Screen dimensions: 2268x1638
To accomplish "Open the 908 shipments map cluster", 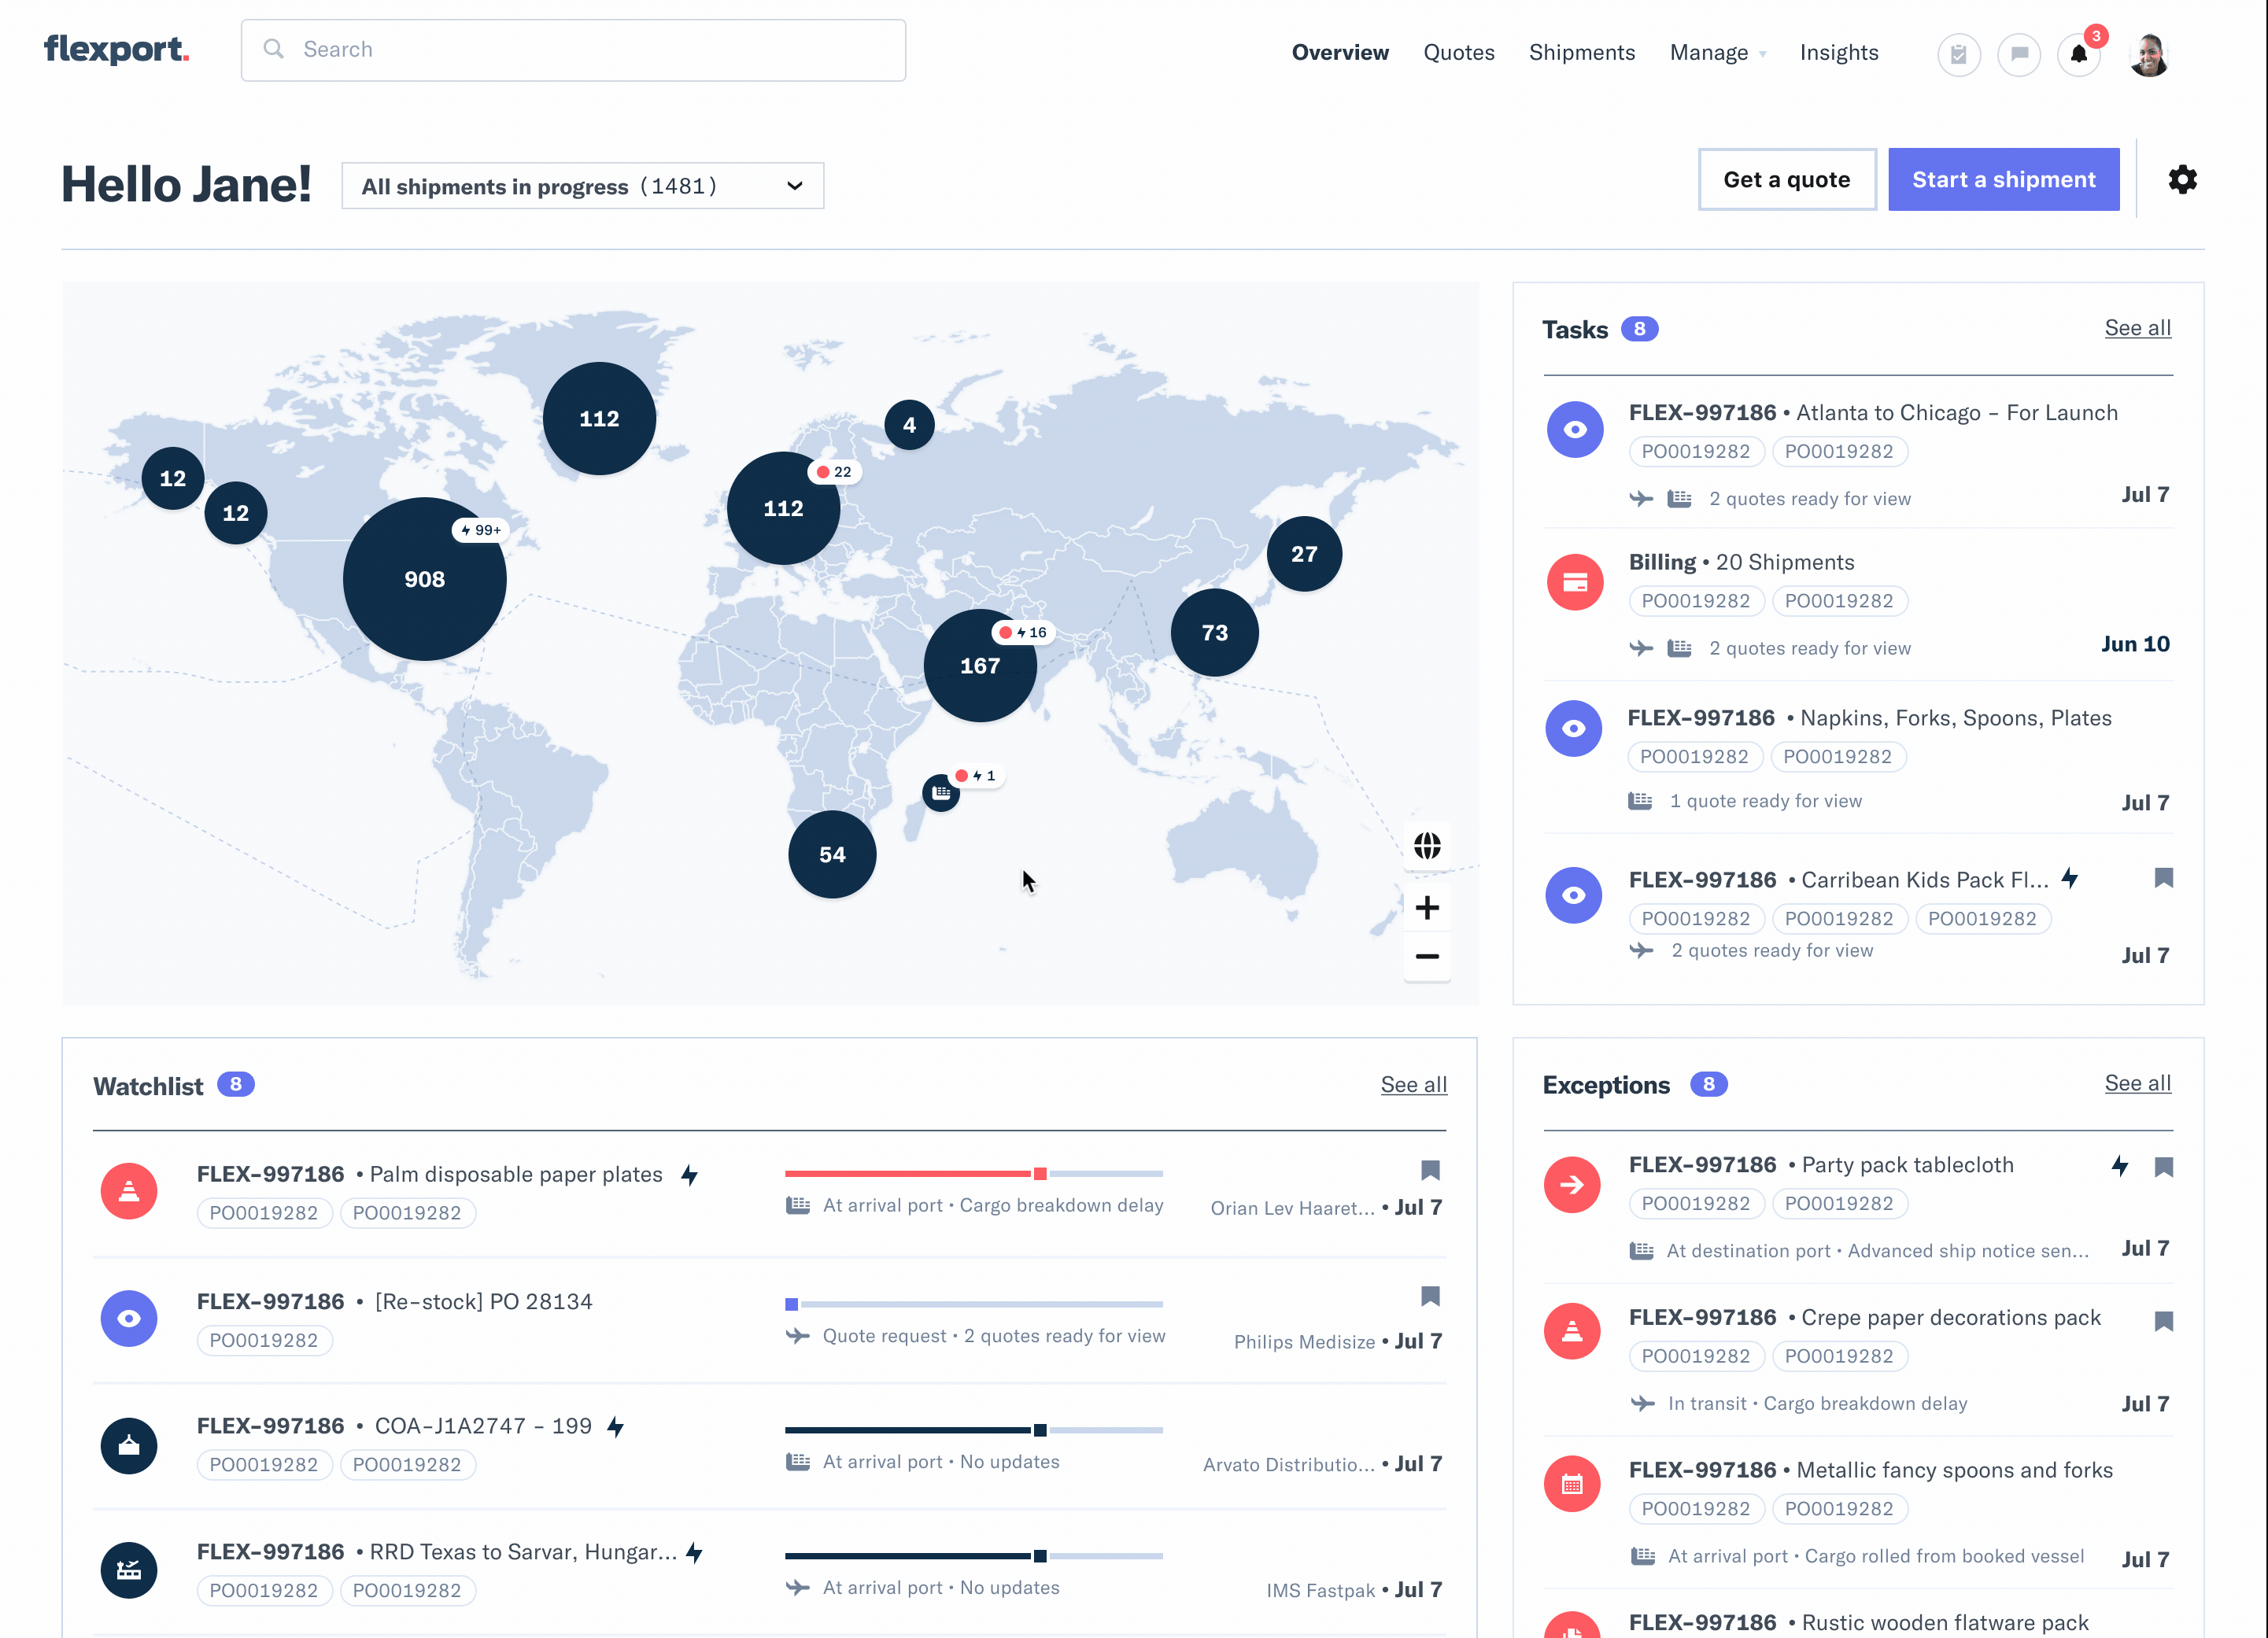I will click(424, 579).
